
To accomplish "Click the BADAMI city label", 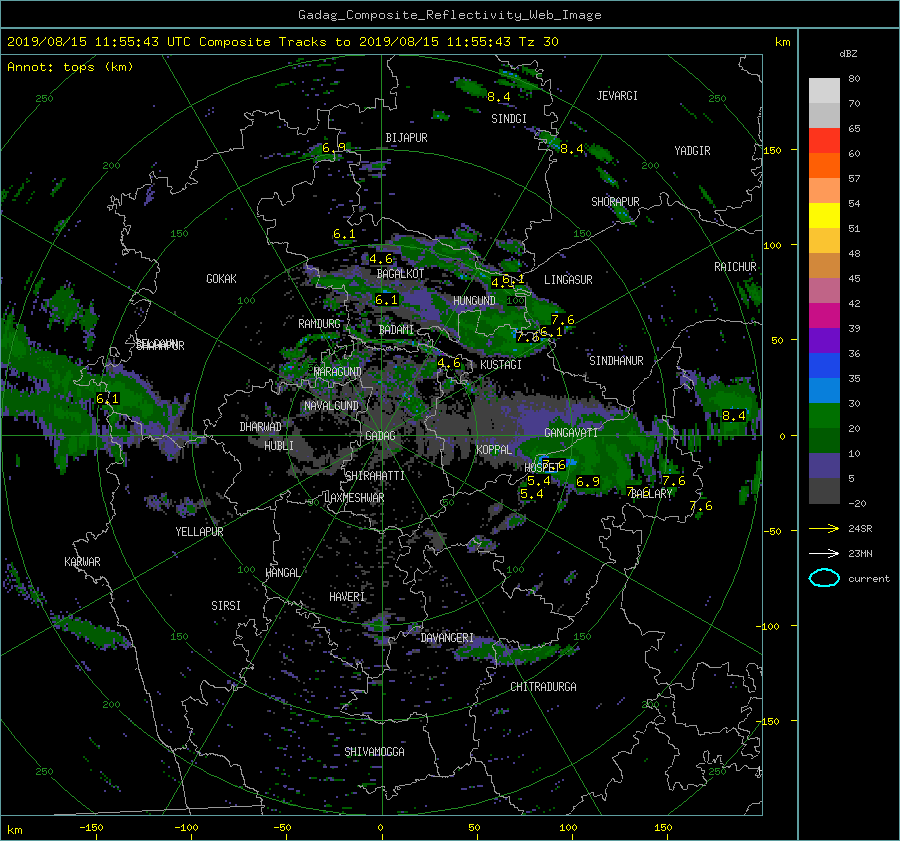I will pos(396,330).
